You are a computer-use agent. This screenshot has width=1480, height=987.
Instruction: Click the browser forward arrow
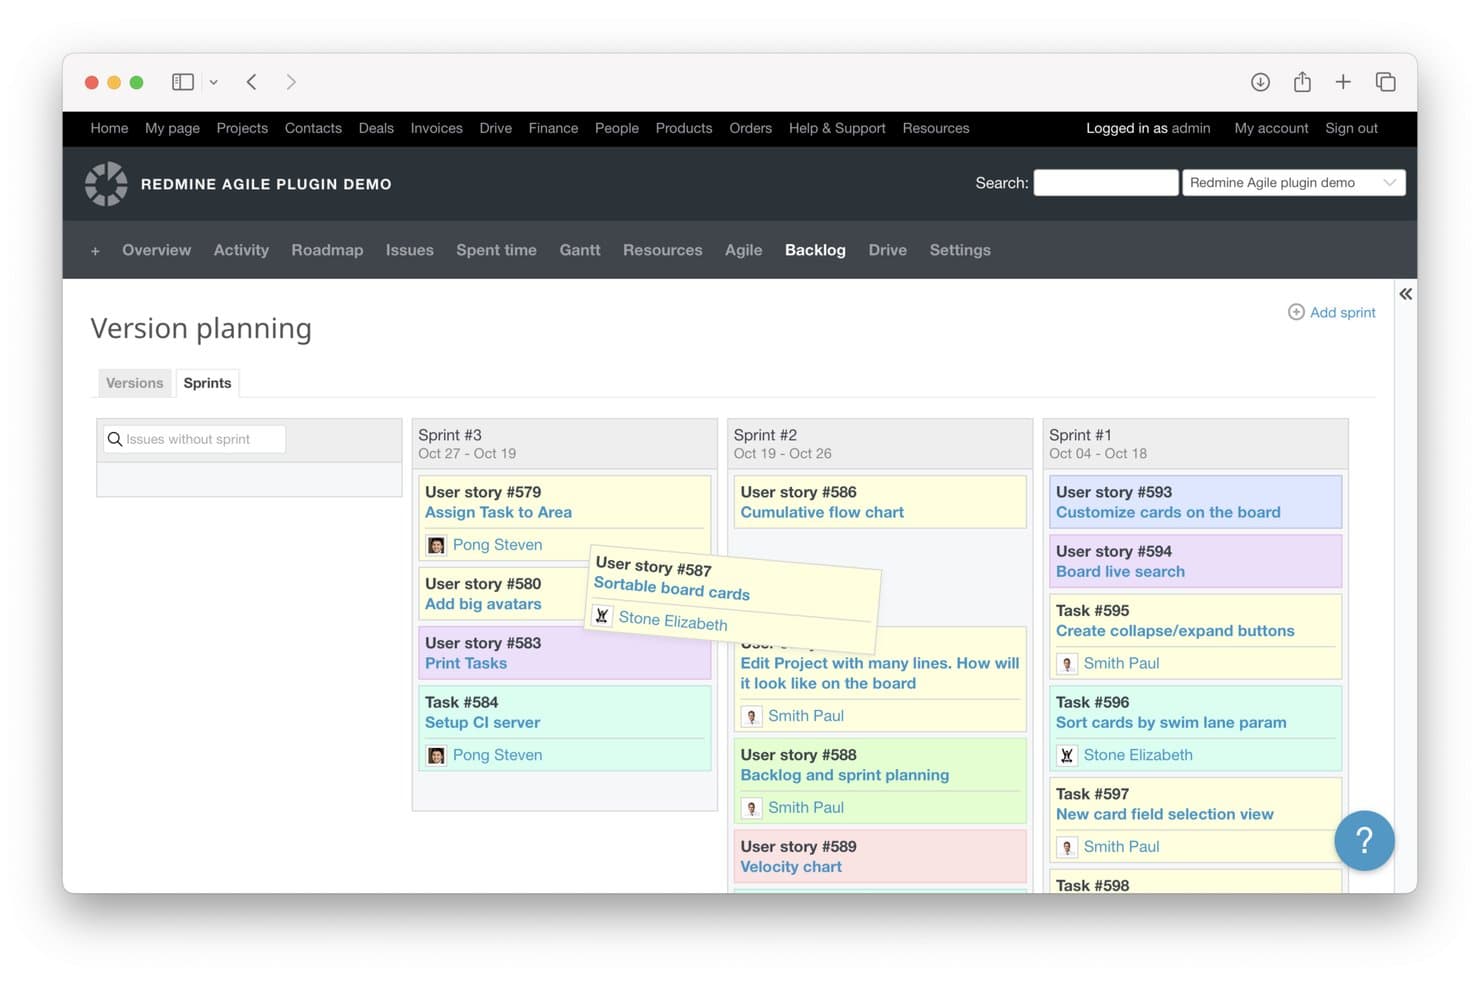point(291,82)
